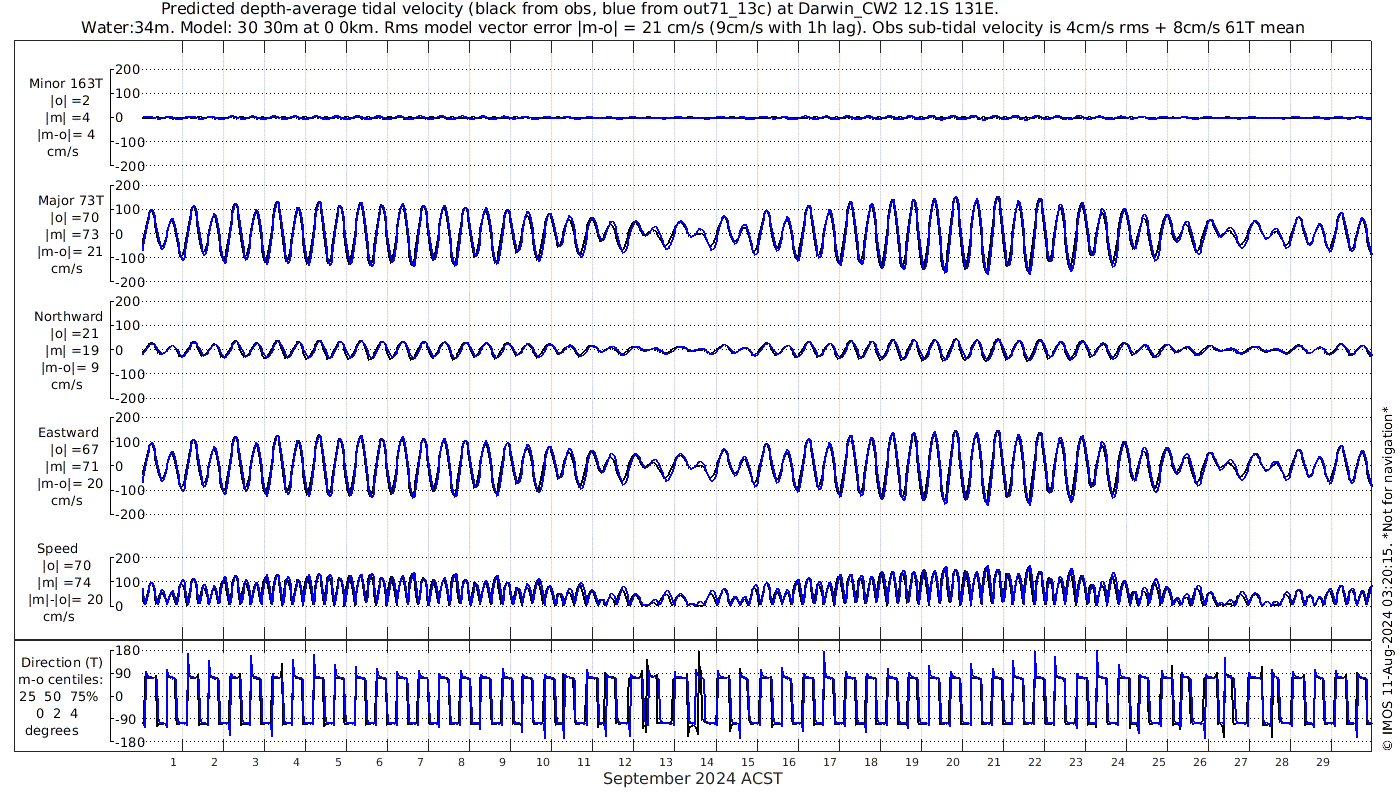Click the 'September 2024 ACST' axis title

(692, 779)
